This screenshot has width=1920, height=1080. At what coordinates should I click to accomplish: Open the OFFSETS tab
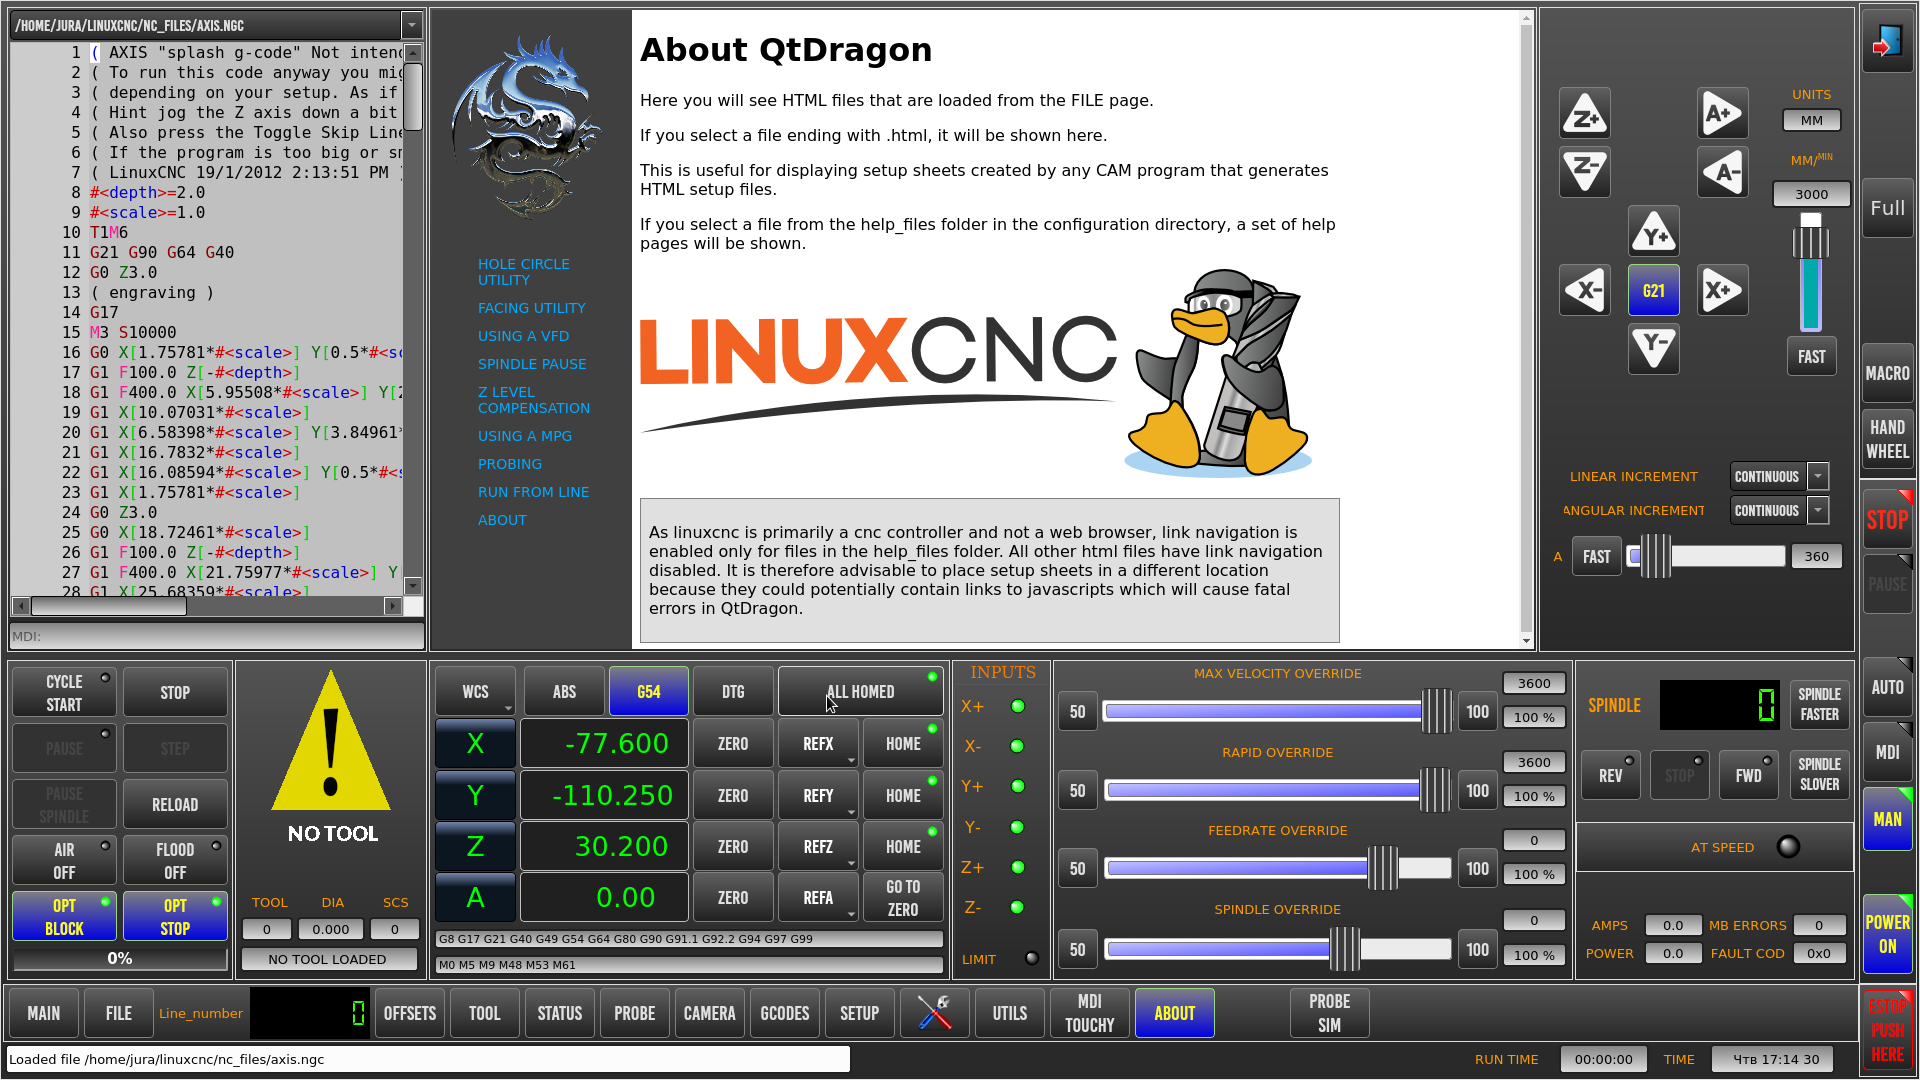tap(410, 1013)
